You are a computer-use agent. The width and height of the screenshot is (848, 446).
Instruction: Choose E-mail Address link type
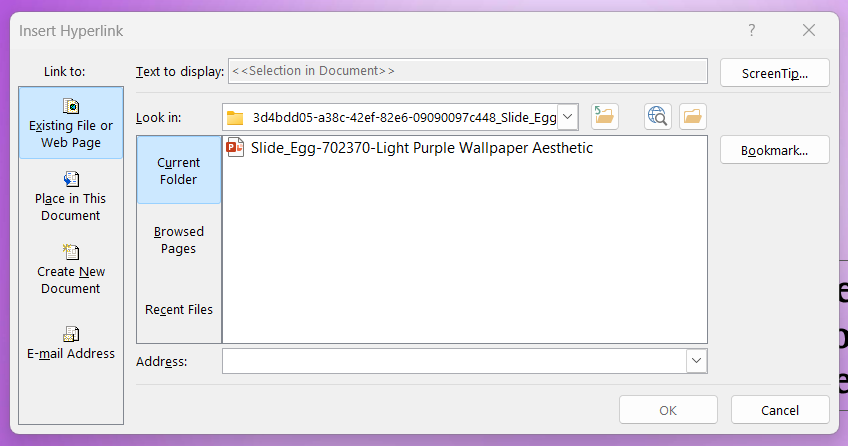point(71,343)
